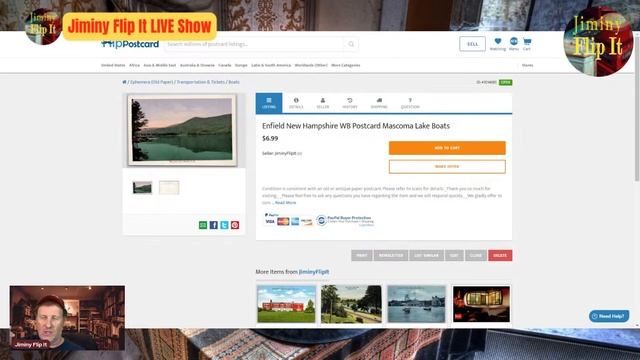This screenshot has height=360, width=640.
Task: Click the green OPEN status badge
Action: [x=505, y=82]
